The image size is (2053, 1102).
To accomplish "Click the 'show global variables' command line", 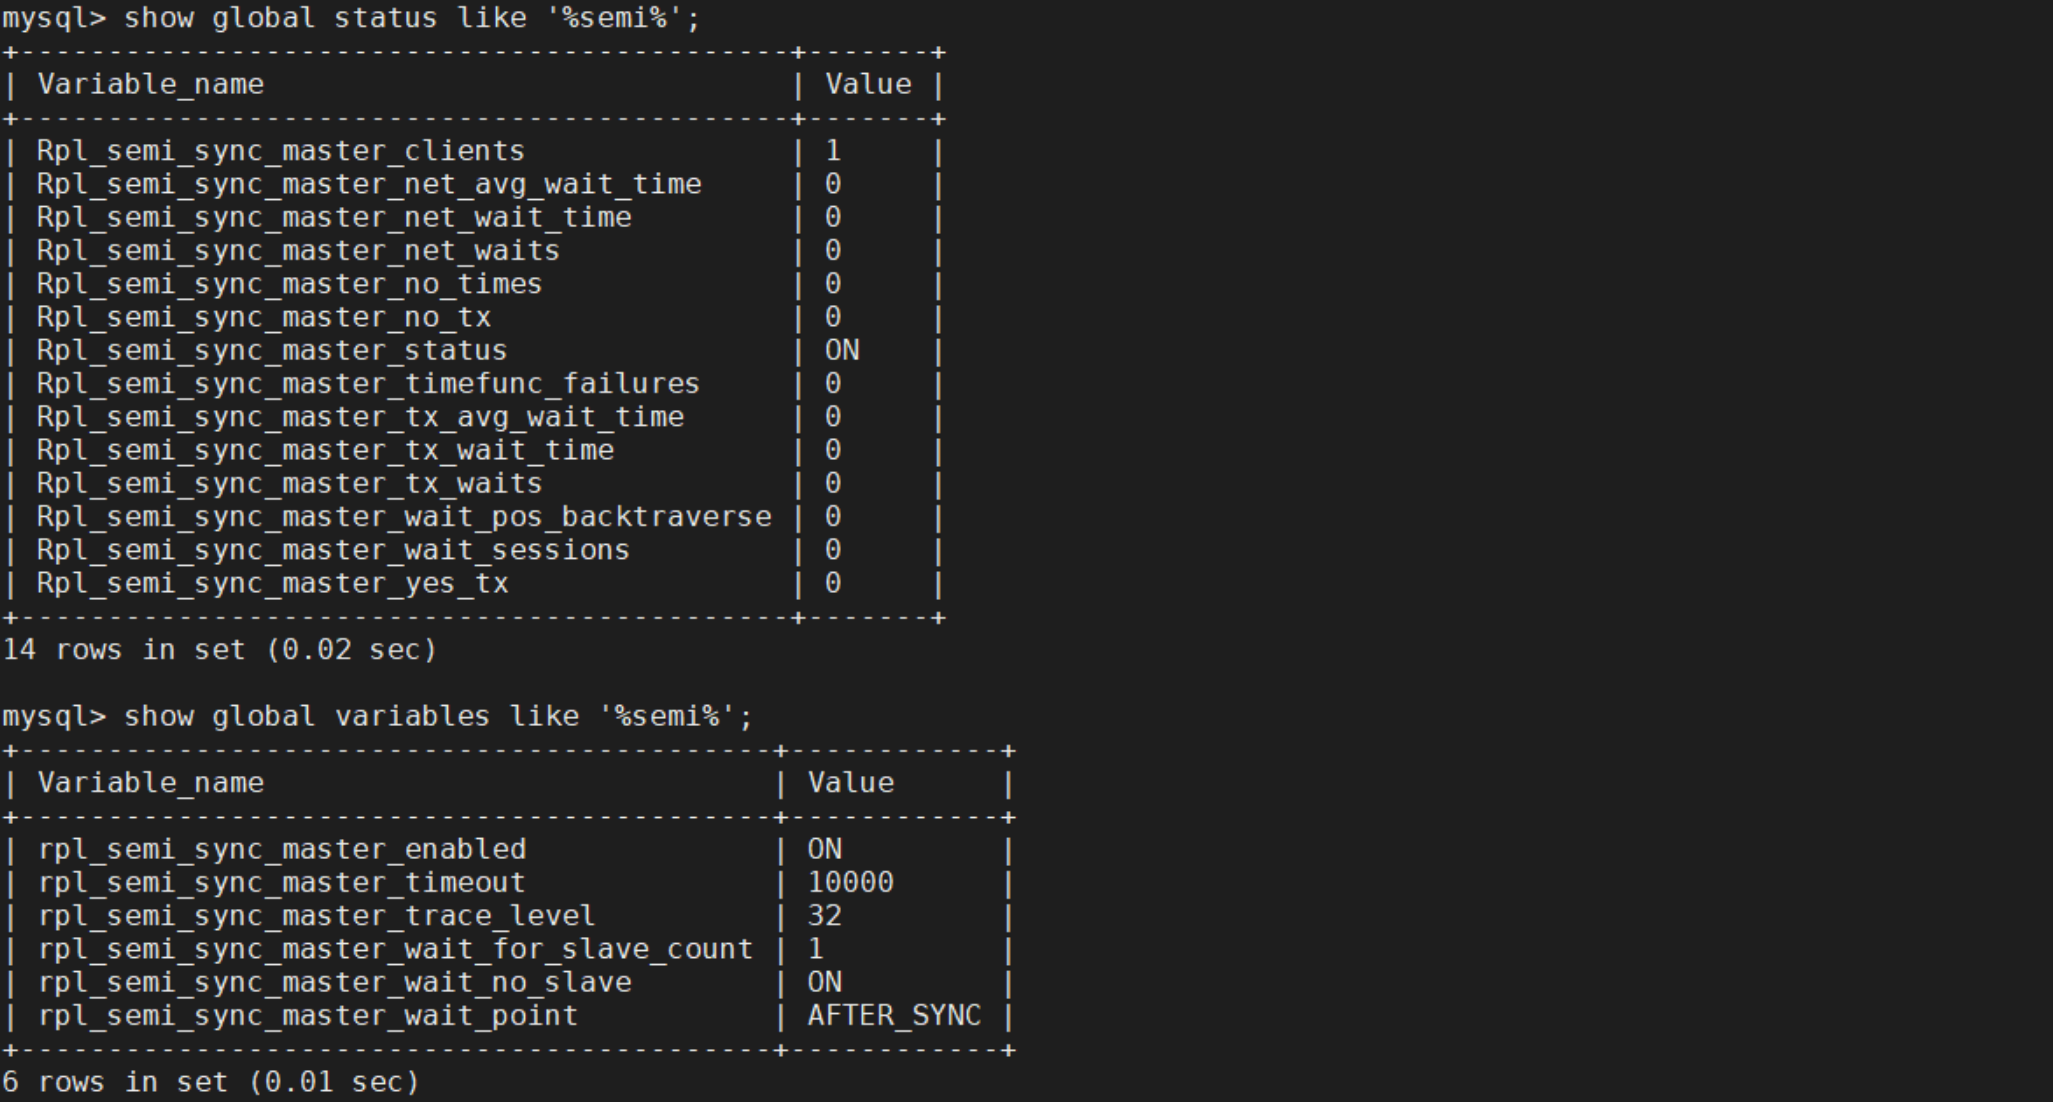I will pos(377,716).
